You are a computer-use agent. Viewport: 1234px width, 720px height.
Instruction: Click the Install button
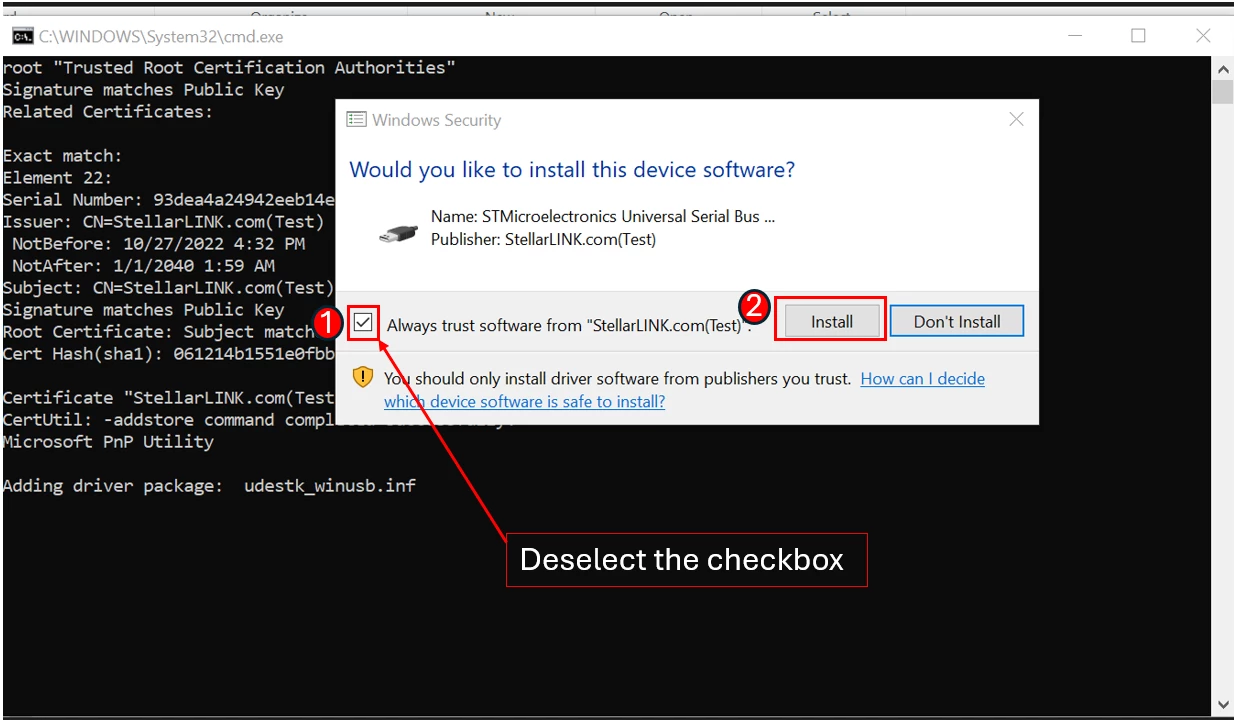[x=832, y=321]
